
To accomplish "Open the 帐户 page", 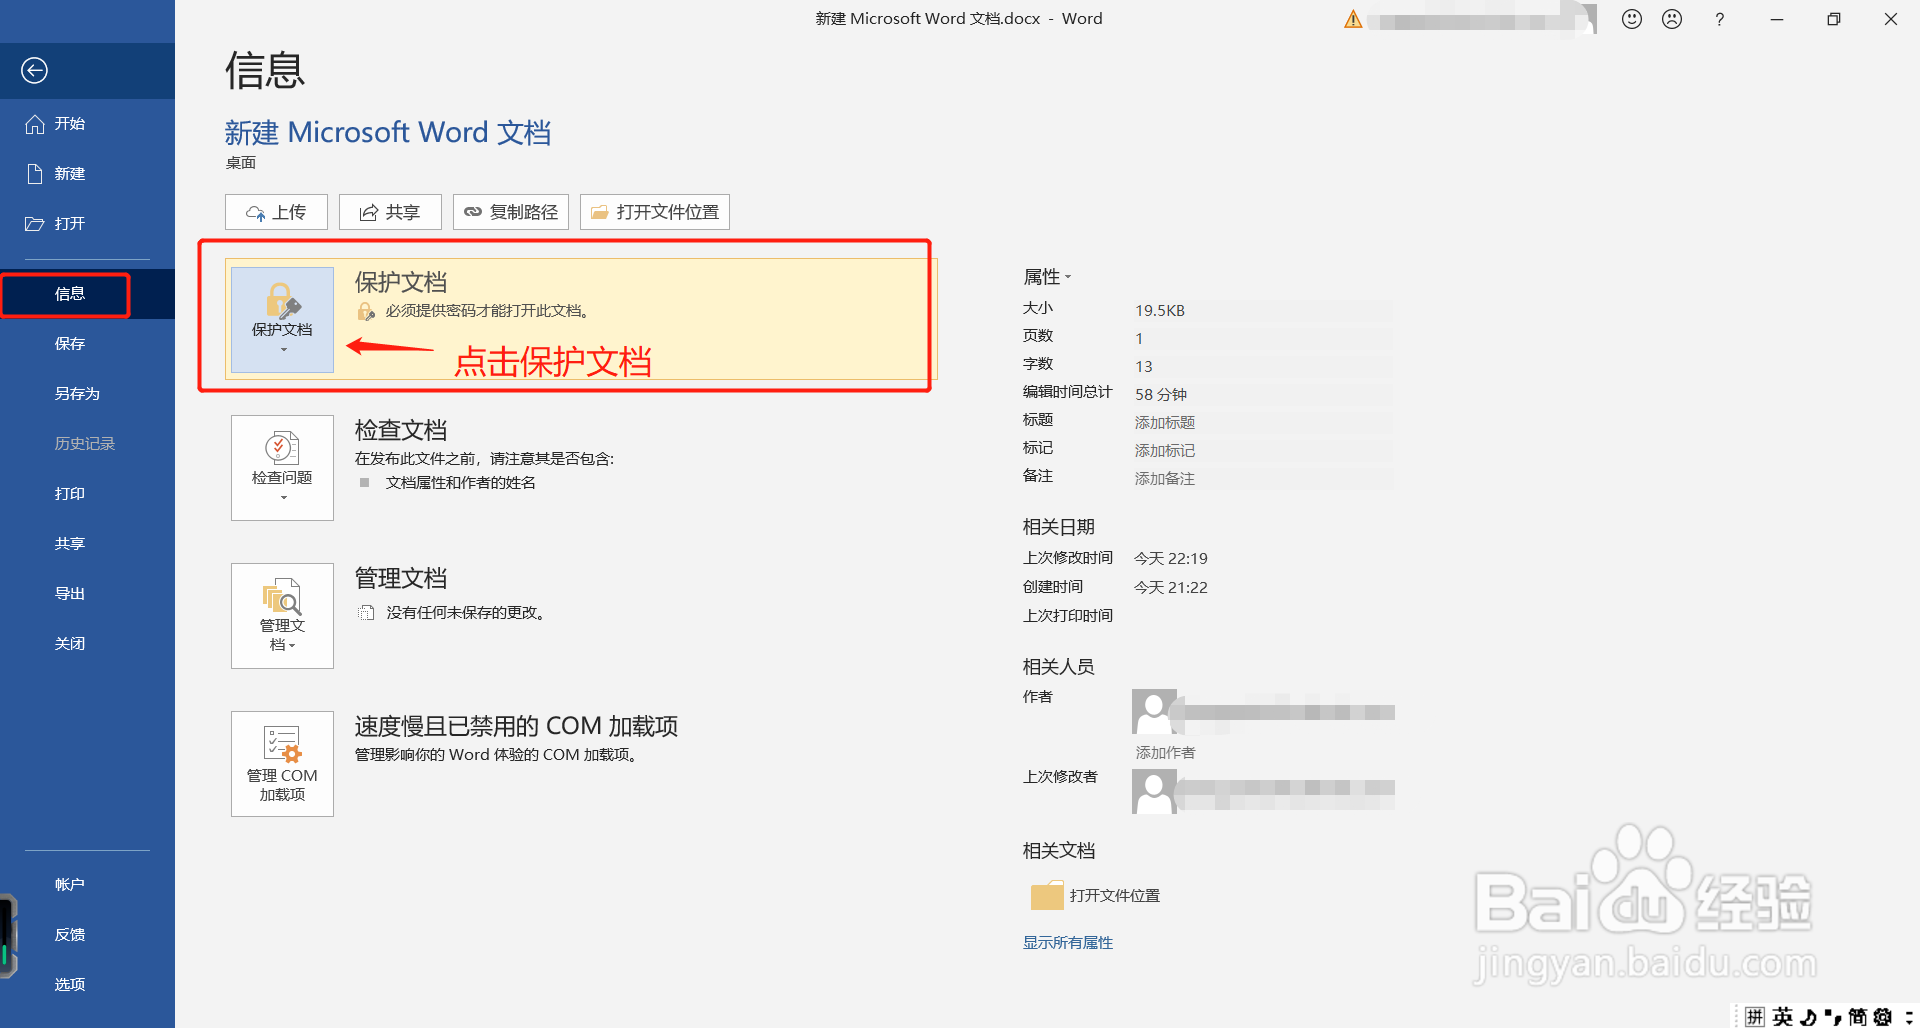I will (x=87, y=885).
